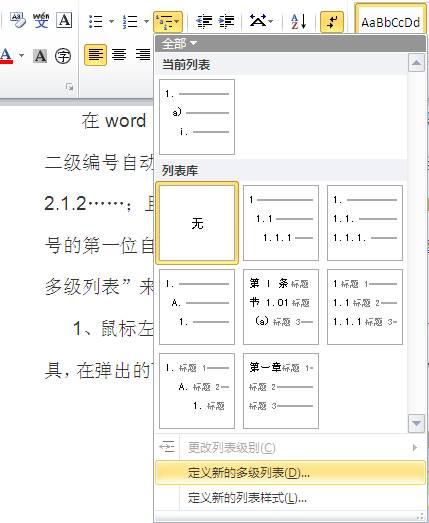The width and height of the screenshot is (429, 523).
Task: Click the Asian layout icon
Action: (258, 21)
